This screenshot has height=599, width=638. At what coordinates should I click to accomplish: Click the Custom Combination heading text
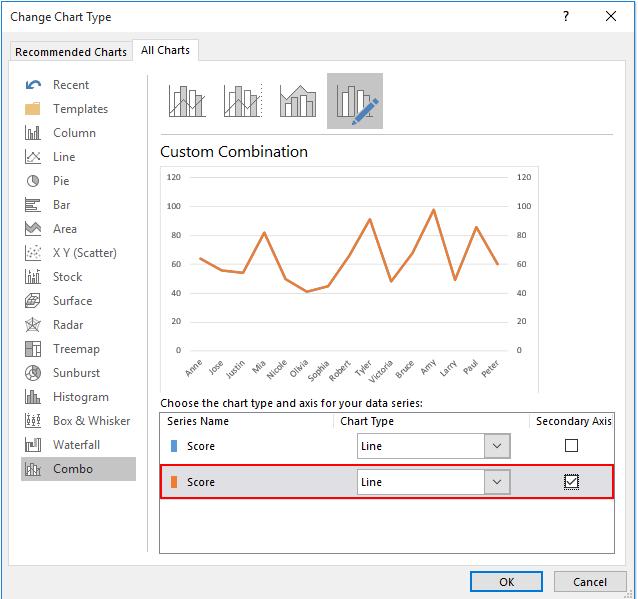tap(234, 152)
